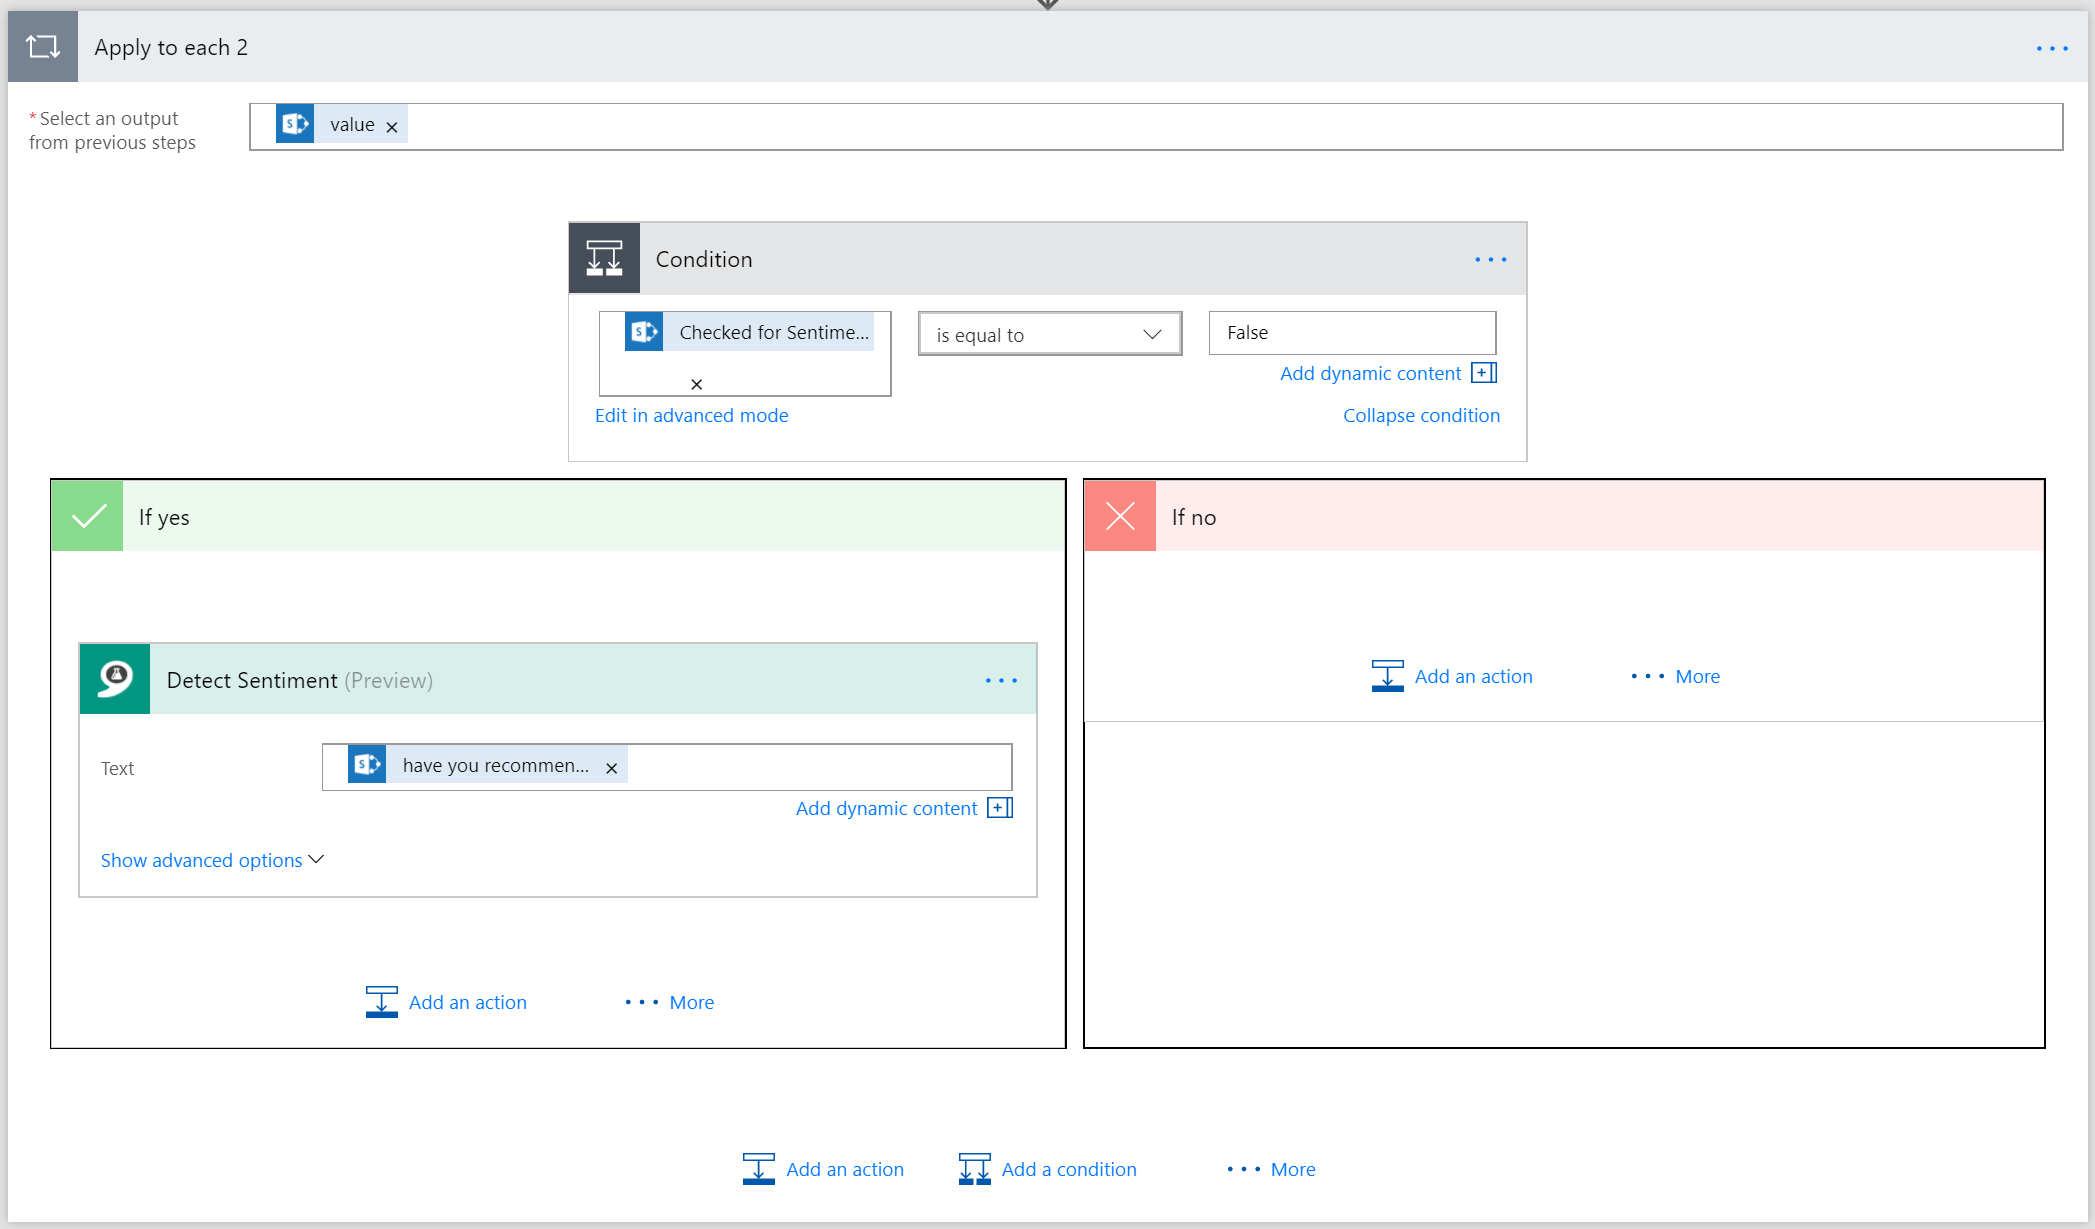Open the 'is equal to' operator dropdown
2095x1229 pixels.
(1049, 335)
